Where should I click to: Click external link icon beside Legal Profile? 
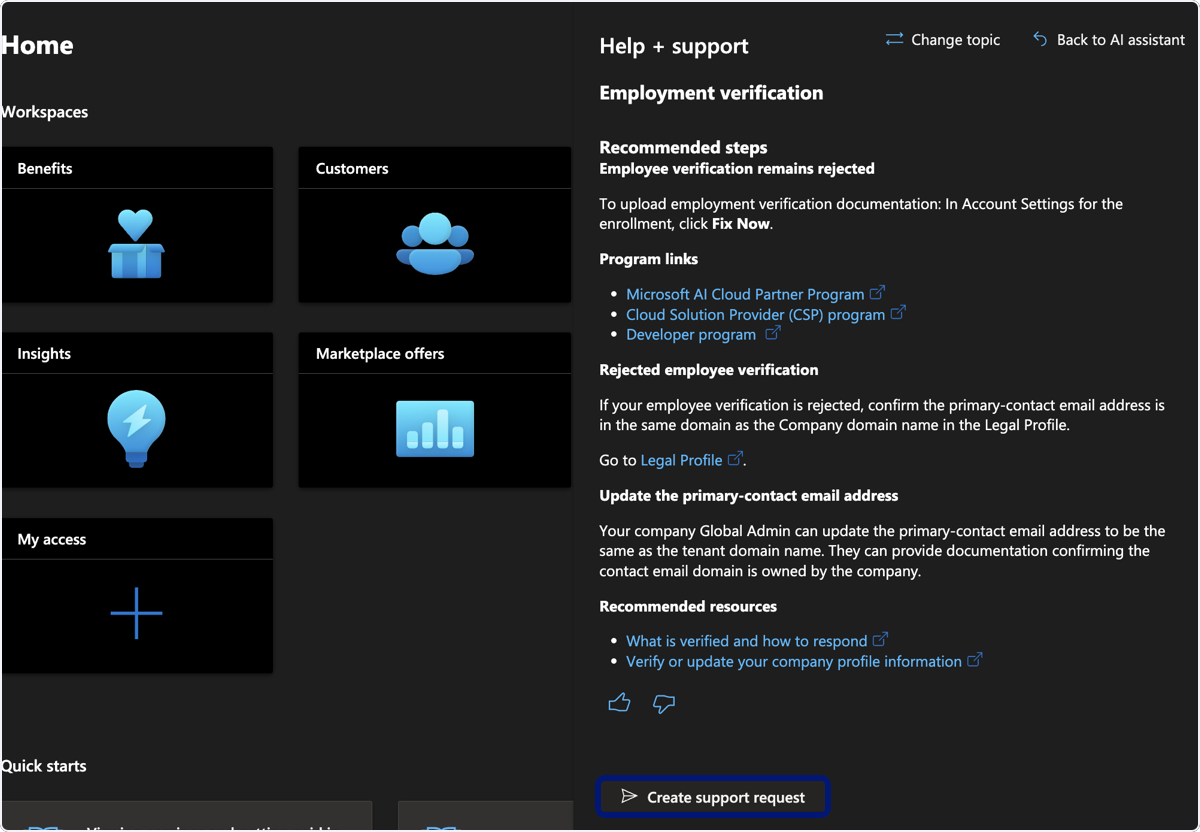(x=735, y=459)
